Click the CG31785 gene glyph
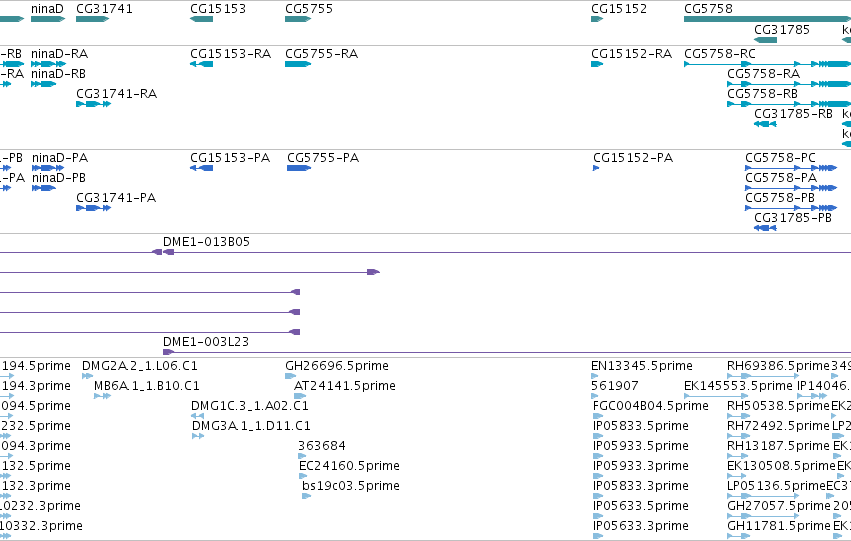Viewport: 851px width, 541px height. [x=765, y=40]
